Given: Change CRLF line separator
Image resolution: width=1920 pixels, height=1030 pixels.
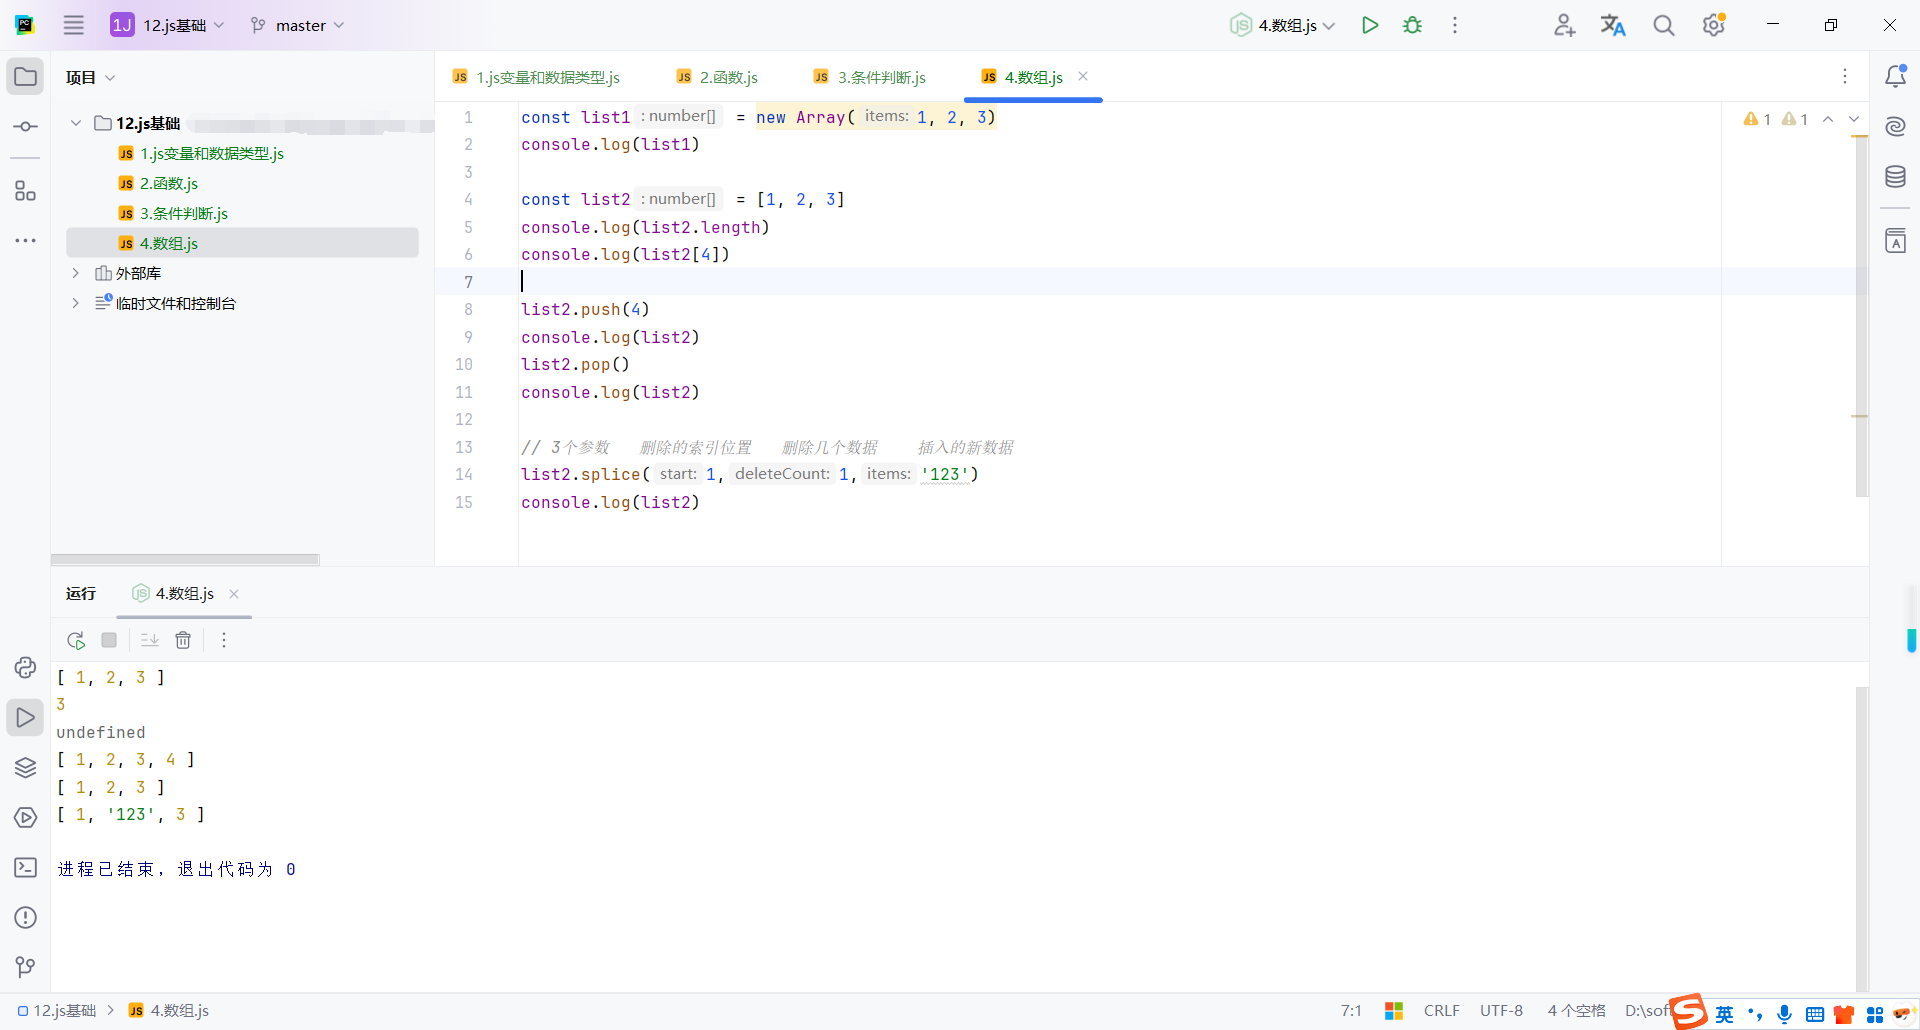Looking at the screenshot, I should [x=1441, y=1011].
